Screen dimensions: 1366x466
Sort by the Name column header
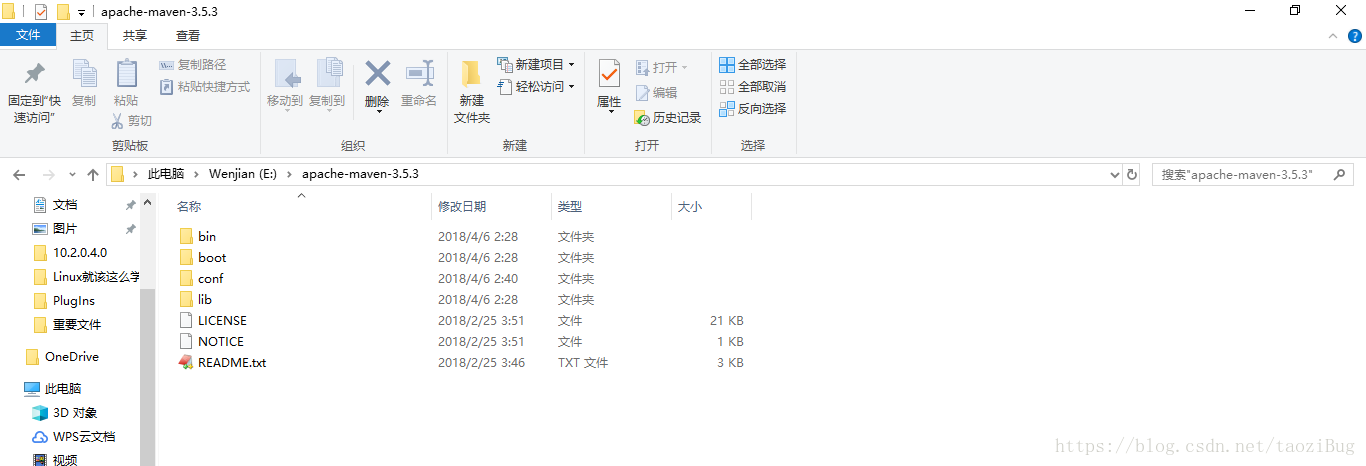point(300,206)
